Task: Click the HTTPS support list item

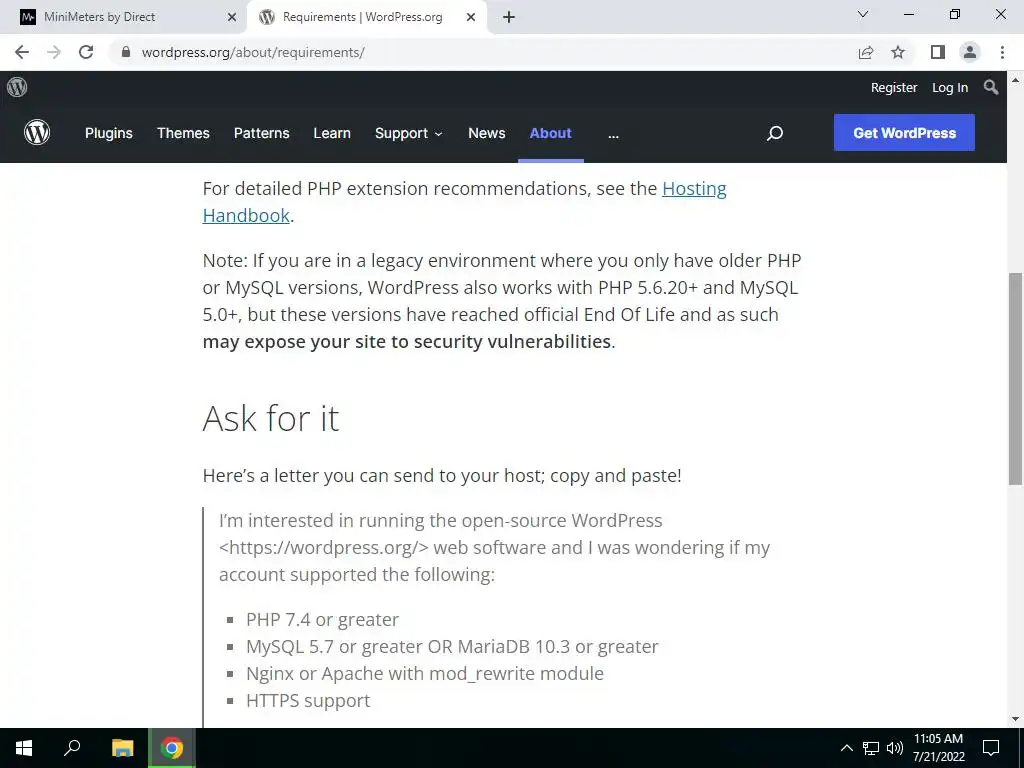Action: pos(308,700)
